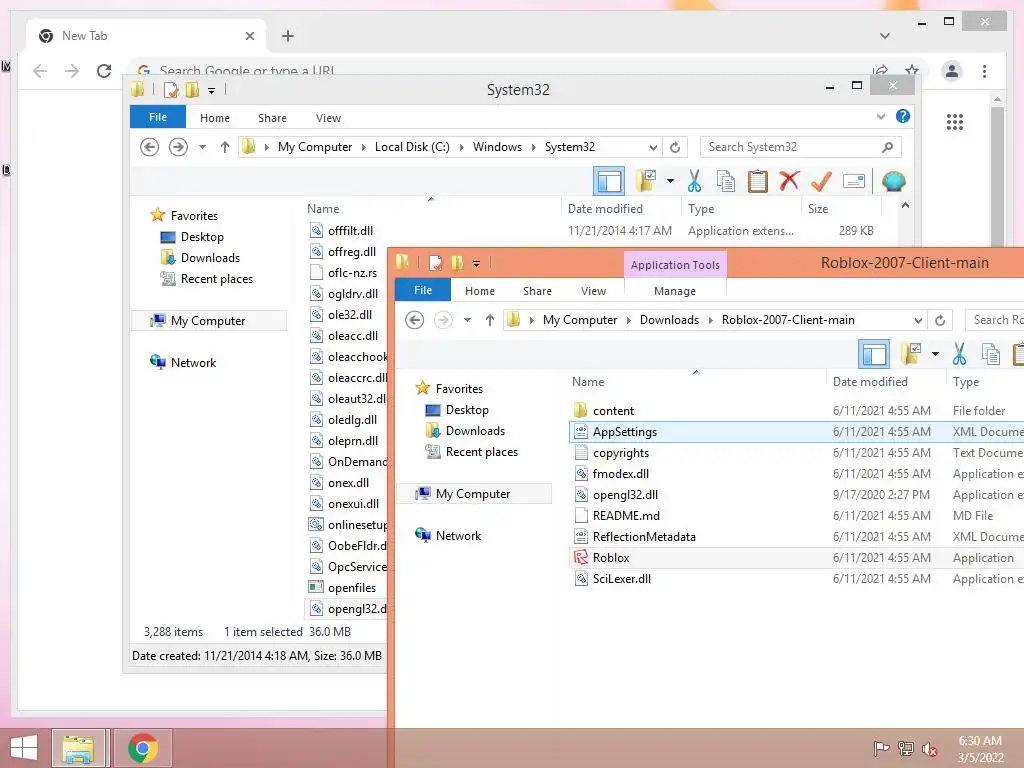Viewport: 1024px width, 768px height.
Task: Open the View tab in Roblox-2007-Client-main window
Action: point(594,291)
